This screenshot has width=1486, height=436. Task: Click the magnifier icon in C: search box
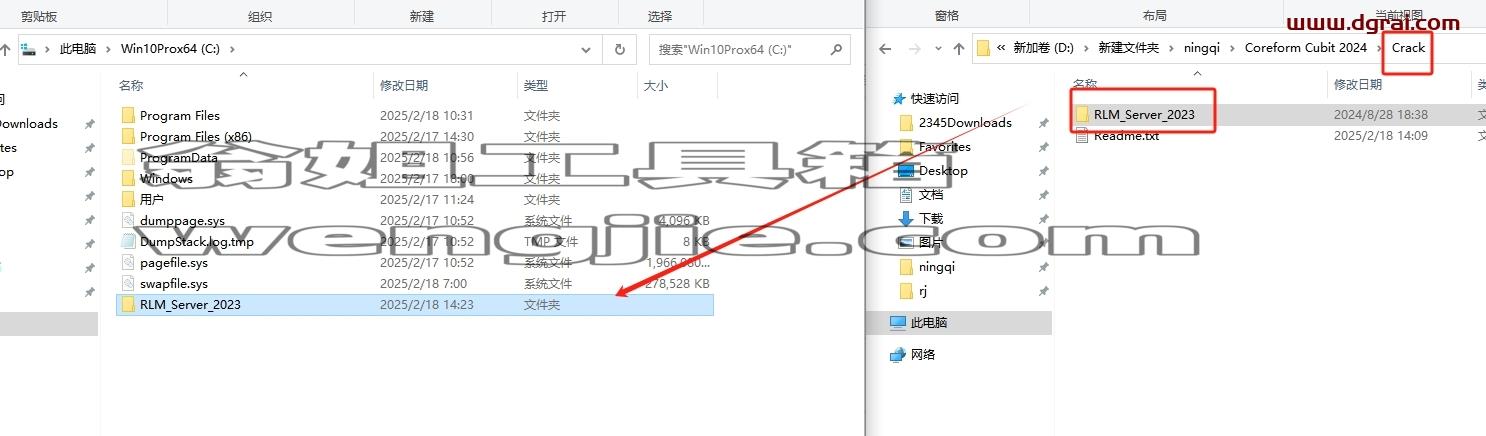click(836, 49)
